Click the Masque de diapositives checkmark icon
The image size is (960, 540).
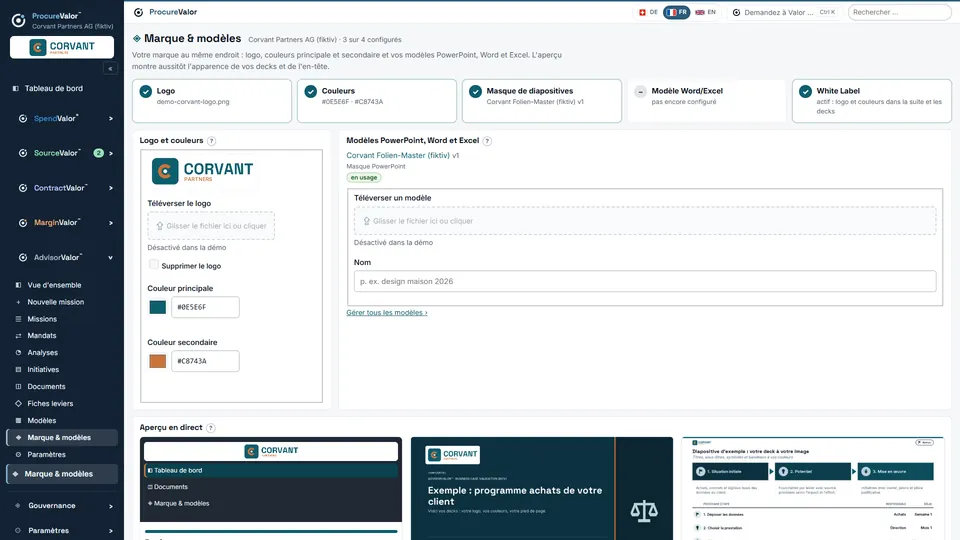[476, 91]
